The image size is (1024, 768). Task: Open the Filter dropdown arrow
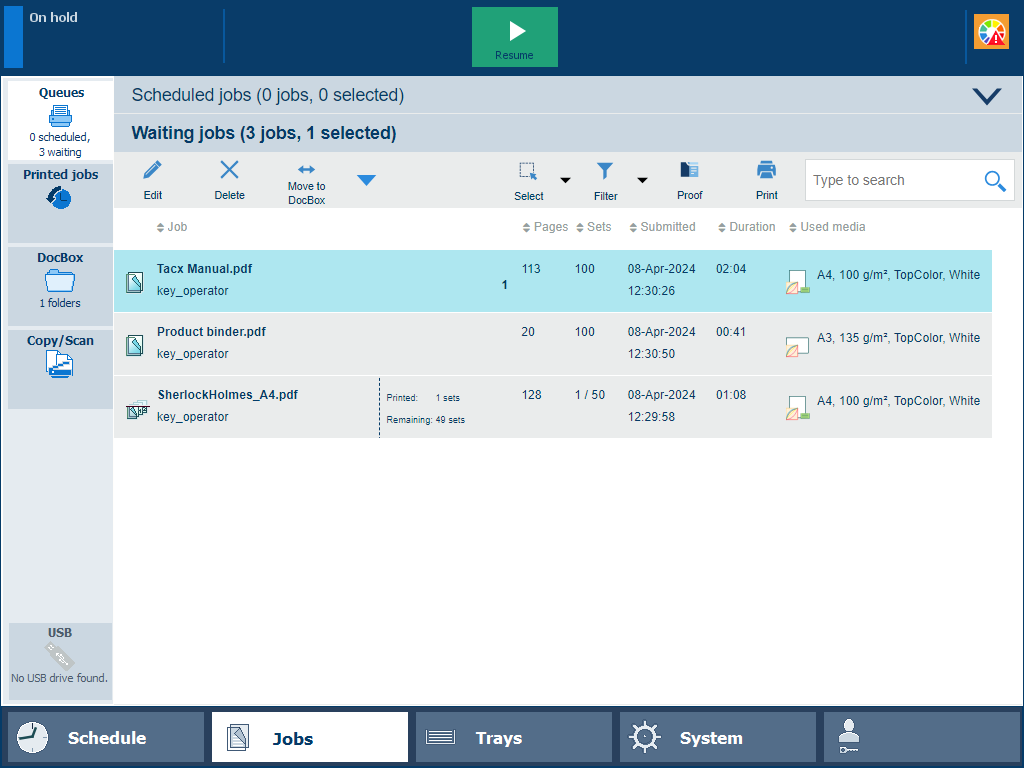click(642, 181)
